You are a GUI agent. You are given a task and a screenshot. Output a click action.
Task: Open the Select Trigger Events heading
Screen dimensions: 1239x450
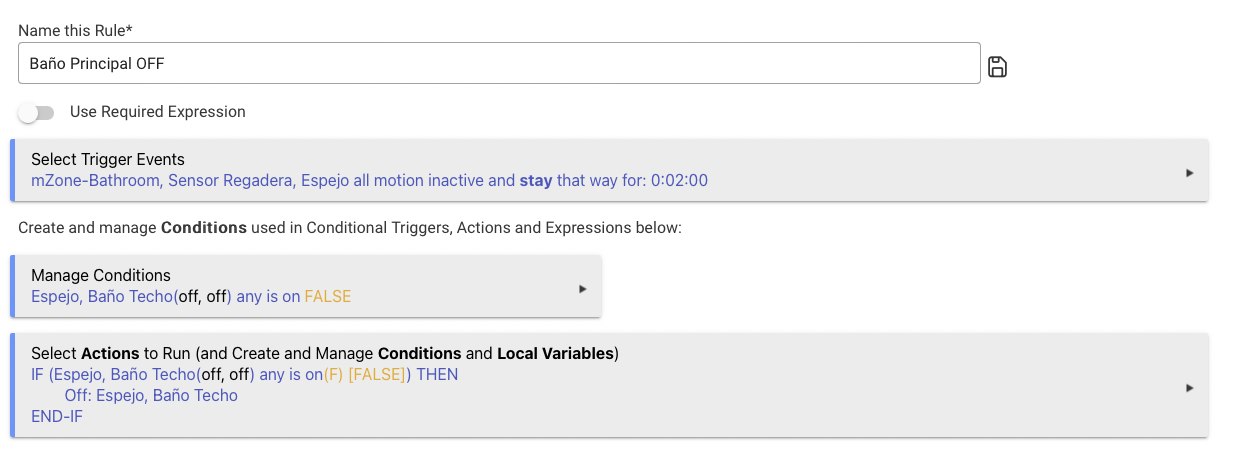point(108,159)
